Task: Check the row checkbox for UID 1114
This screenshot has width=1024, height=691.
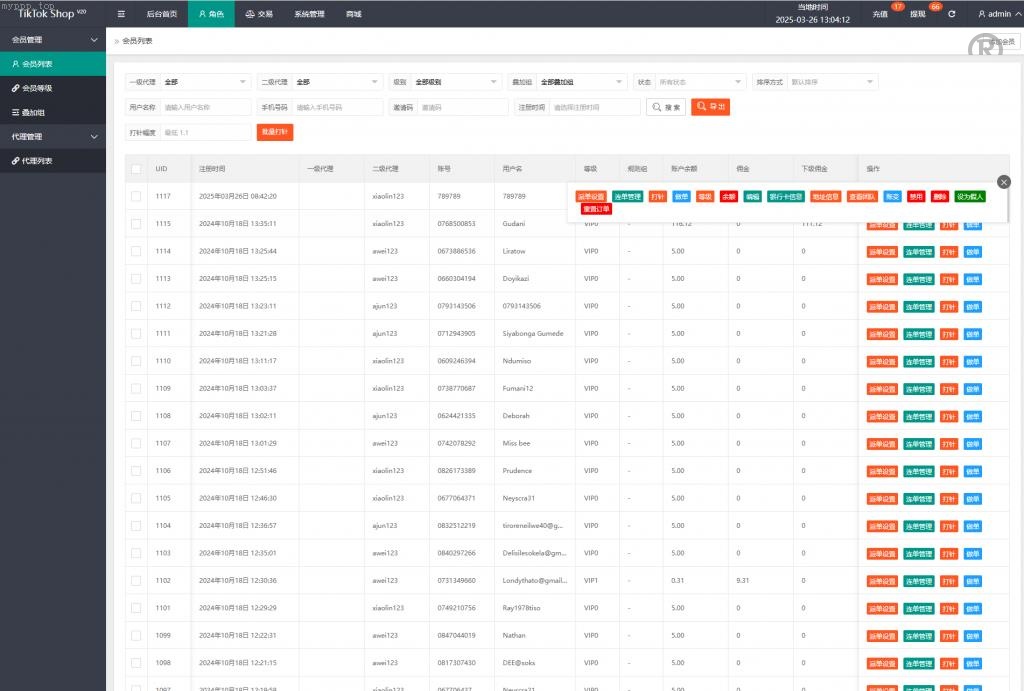Action: pos(136,251)
